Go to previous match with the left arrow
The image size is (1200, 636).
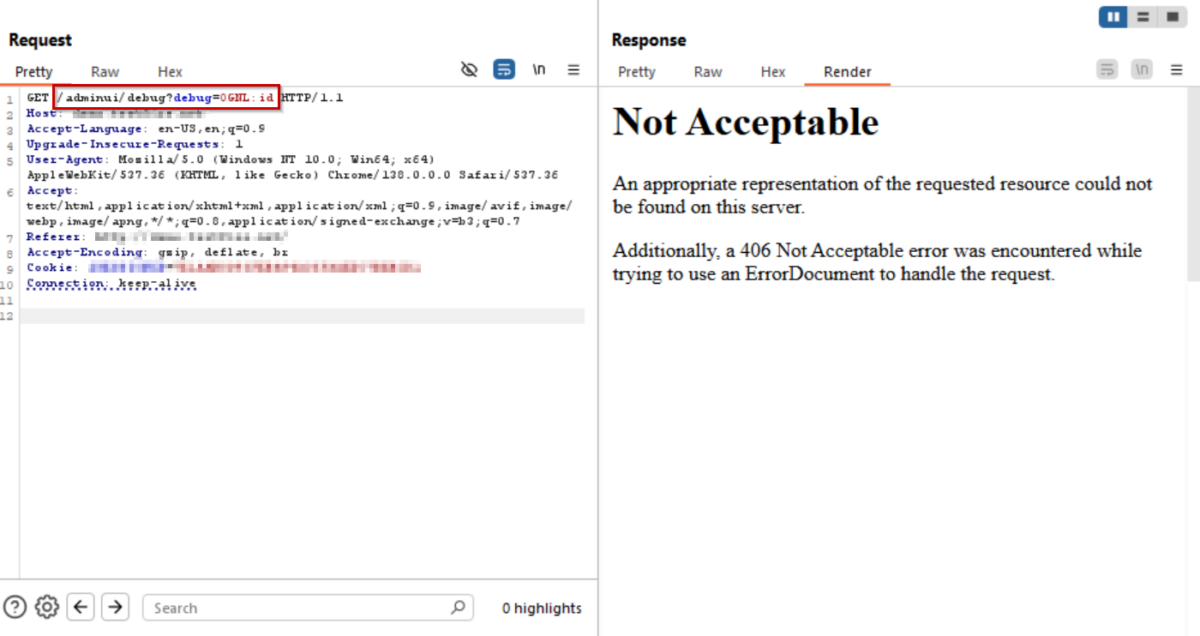80,607
